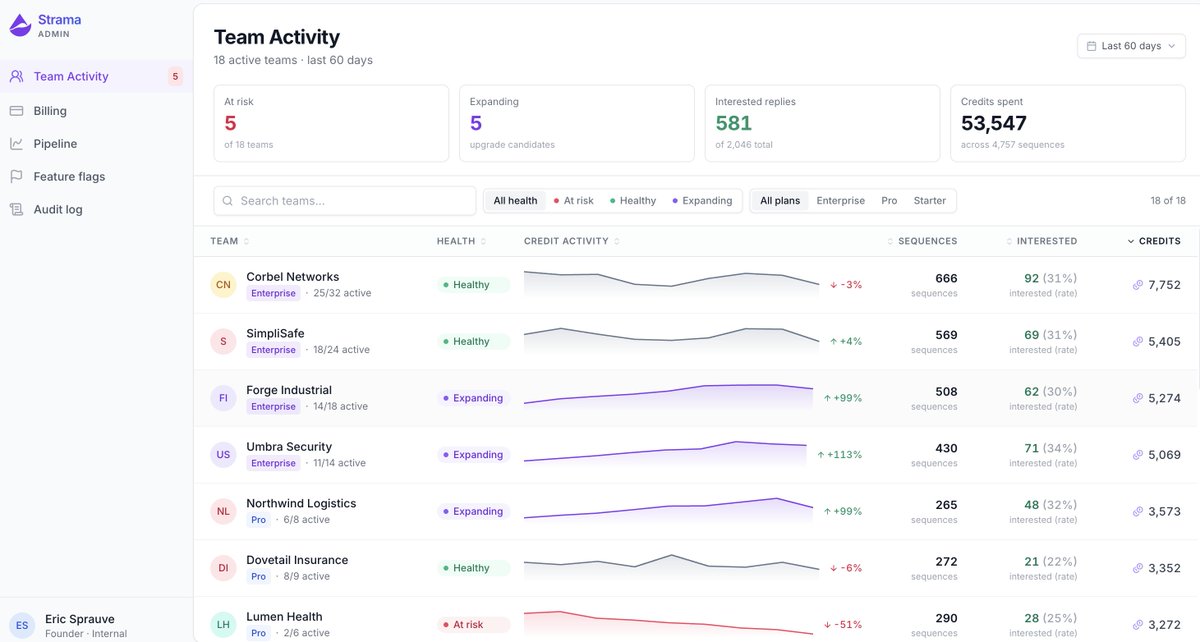Click the LH avatar for Lumen Health

pyautogui.click(x=223, y=625)
